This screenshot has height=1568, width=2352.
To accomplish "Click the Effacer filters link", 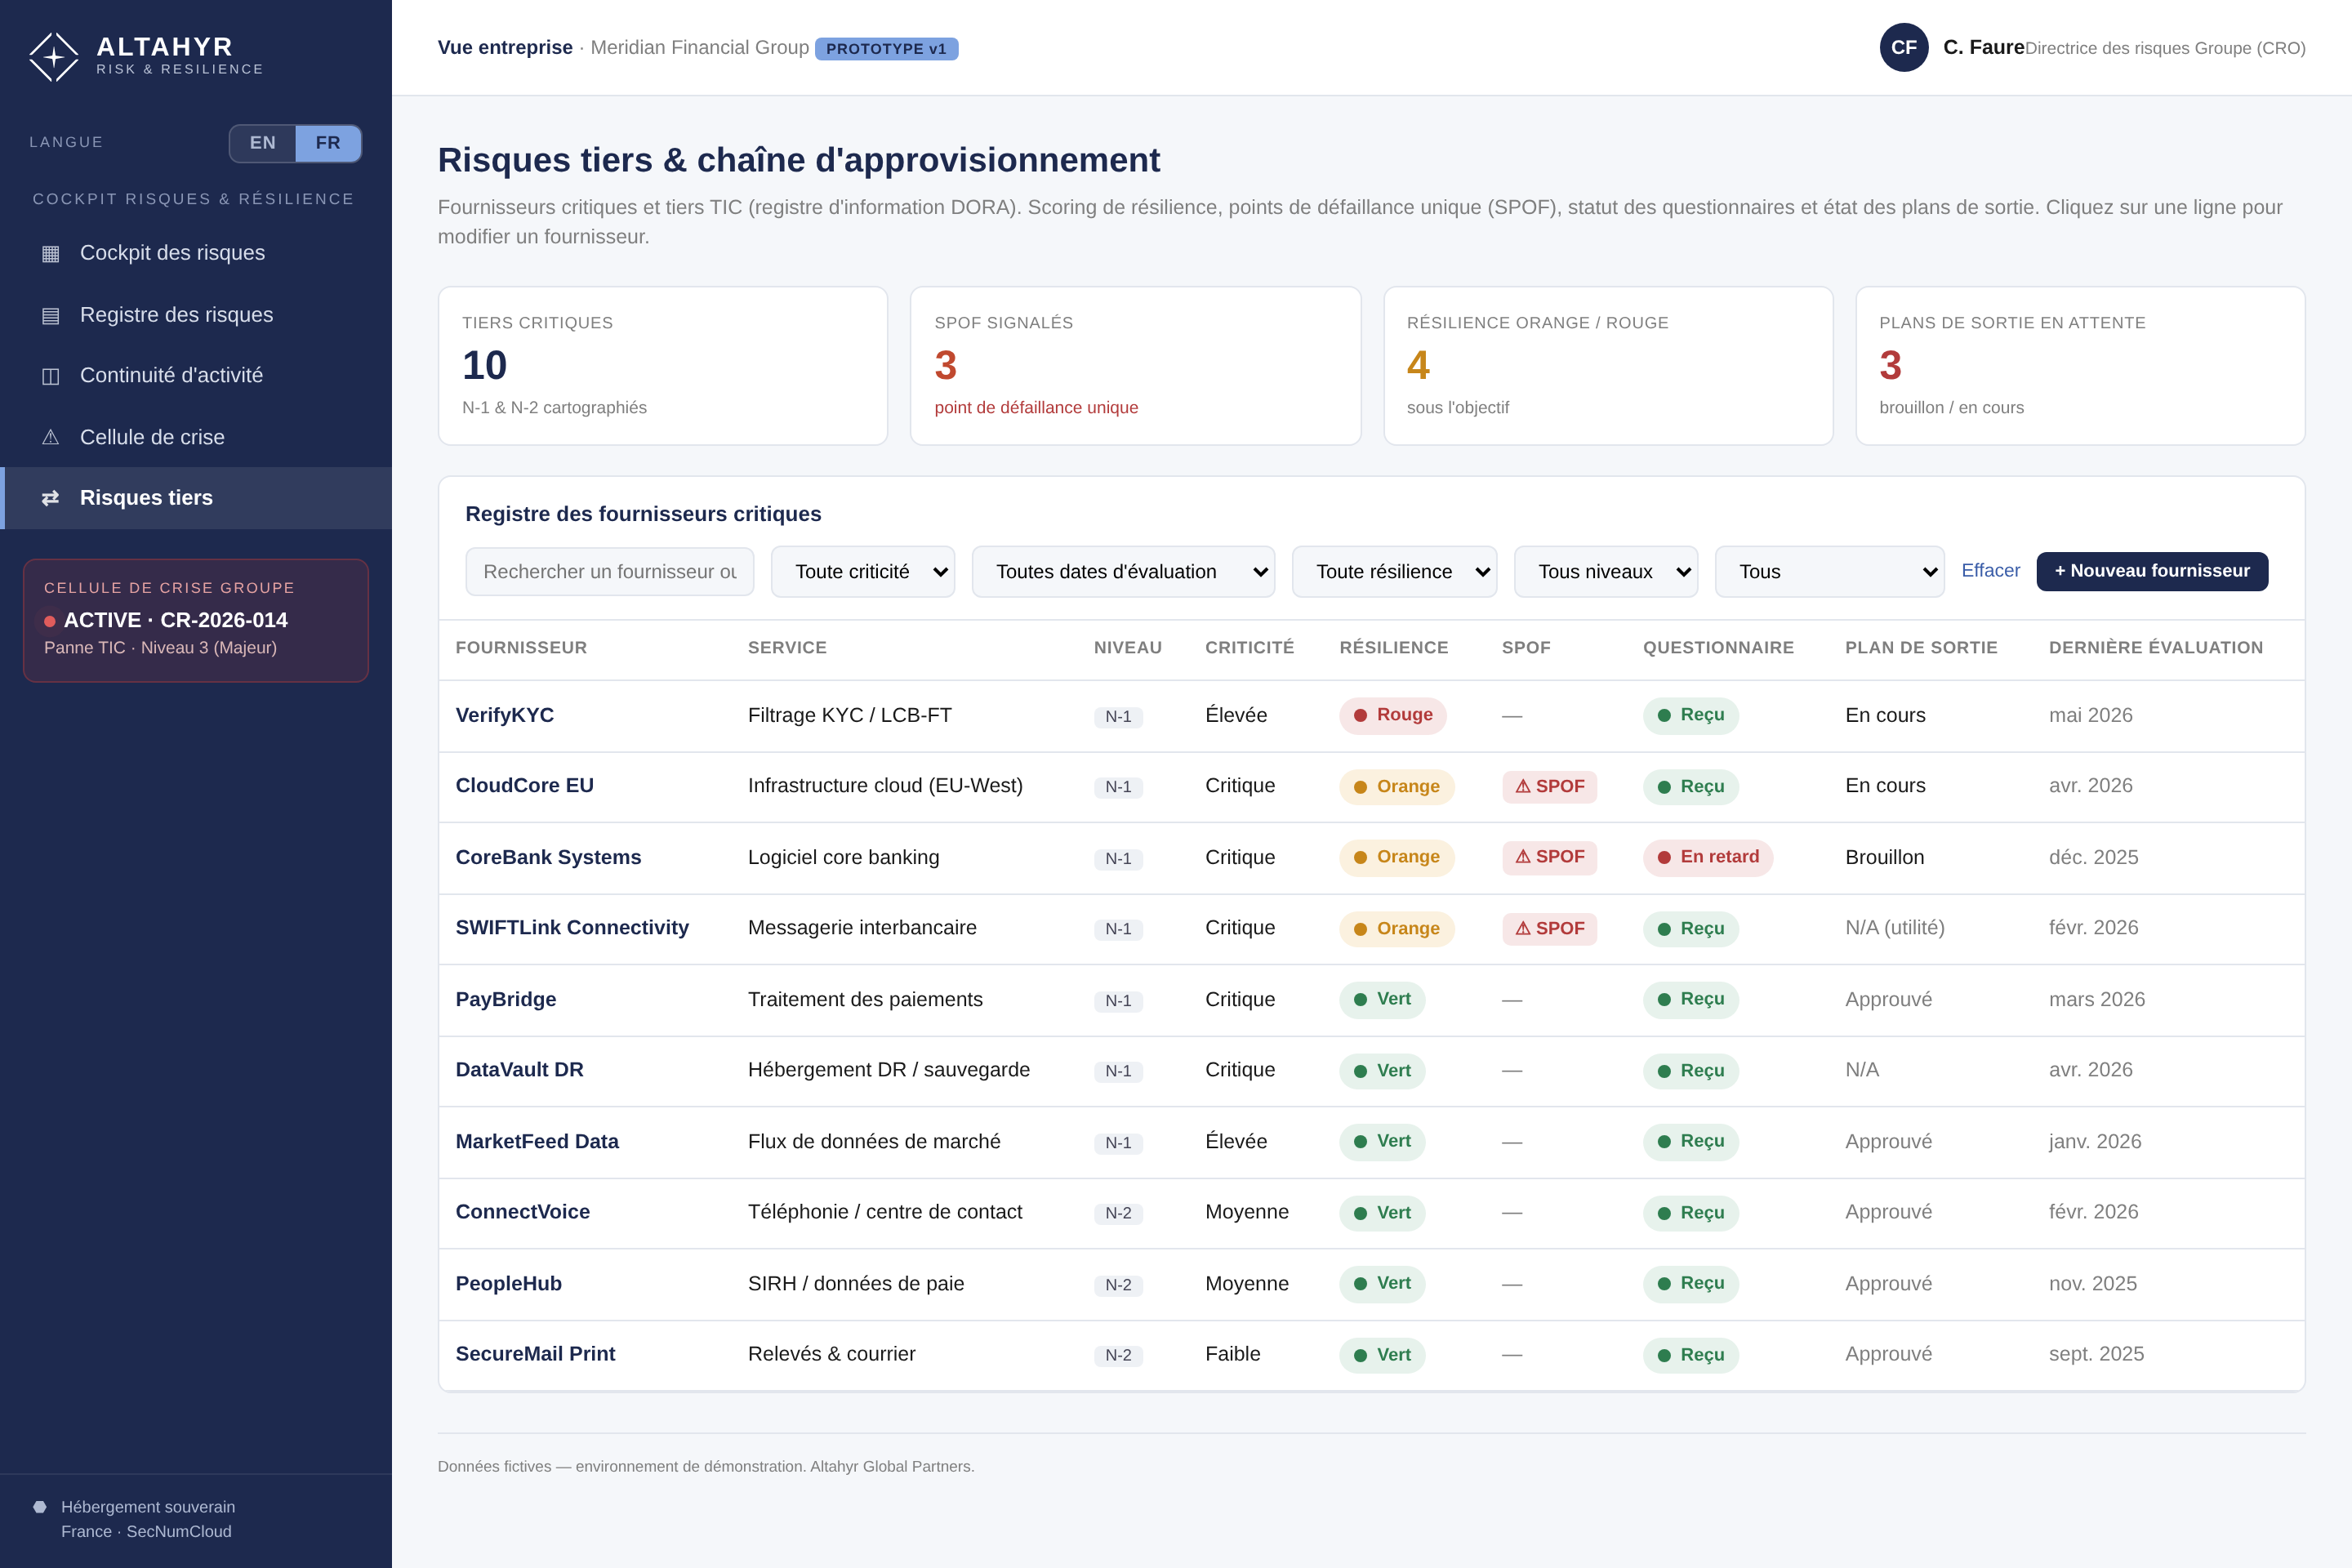I will point(1990,571).
